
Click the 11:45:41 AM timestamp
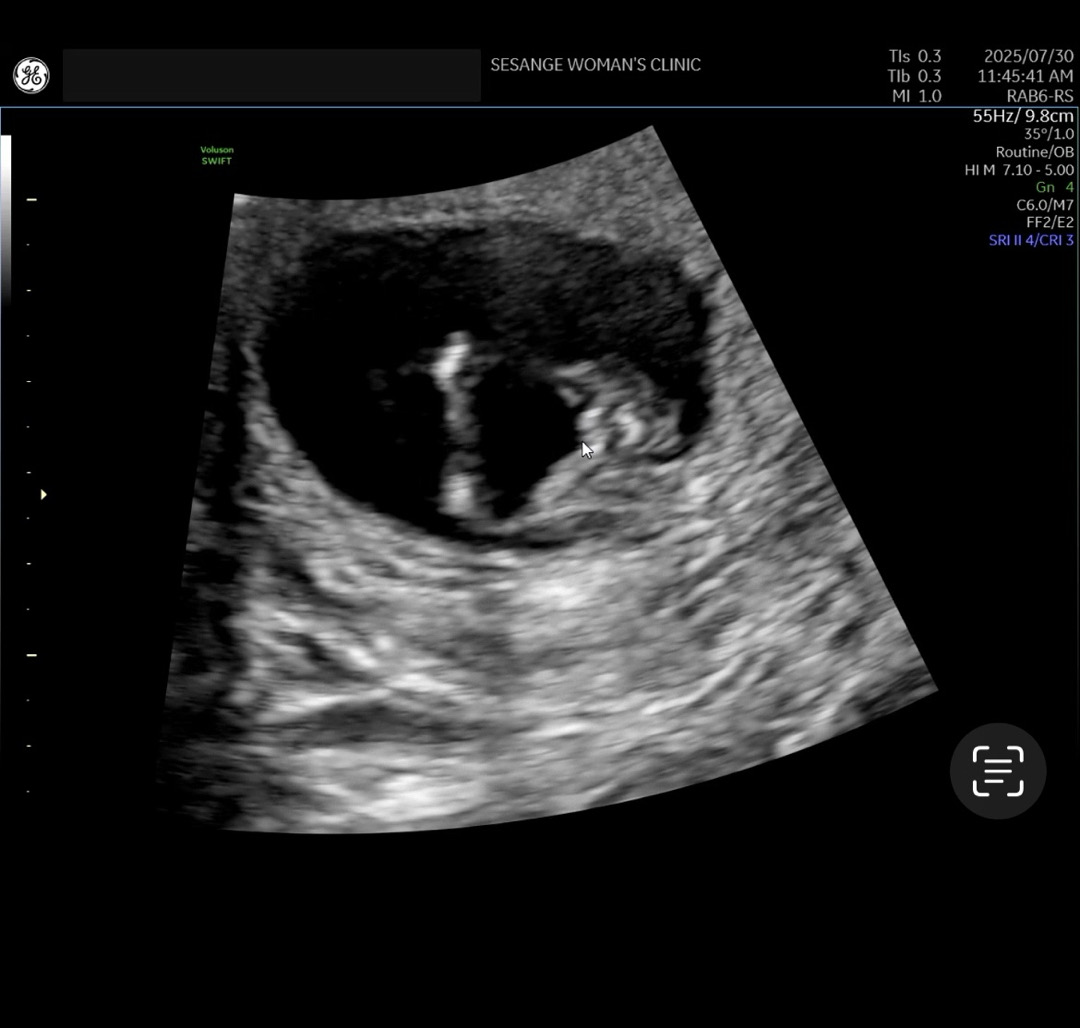point(1025,76)
